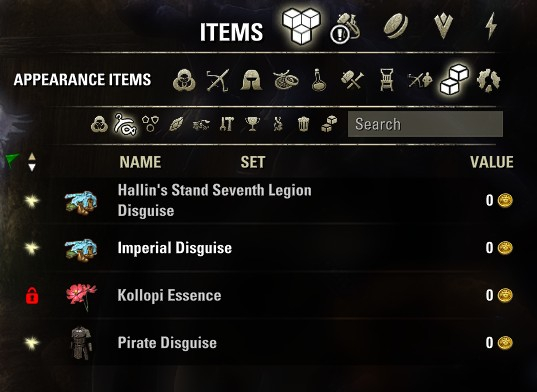Sort items by the Value column
The width and height of the screenshot is (537, 392).
click(491, 162)
